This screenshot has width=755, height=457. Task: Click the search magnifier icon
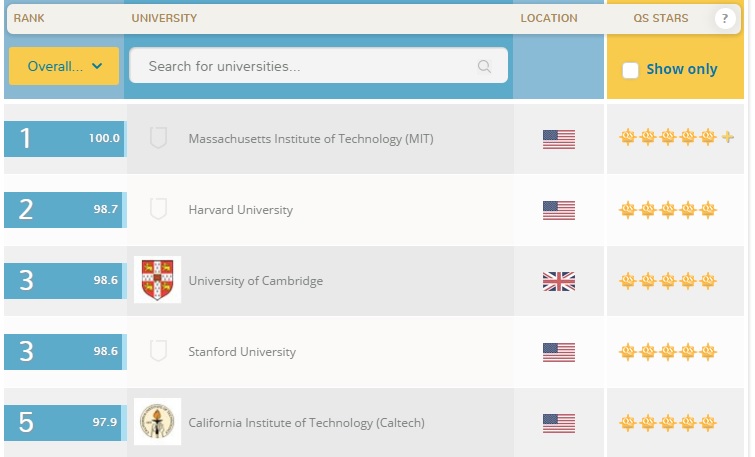tap(484, 66)
